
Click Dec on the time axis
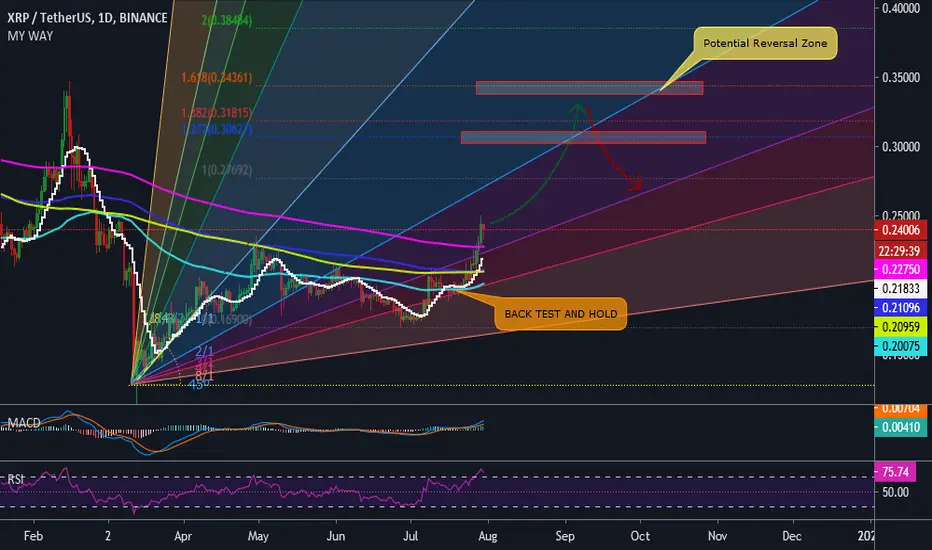[x=792, y=536]
